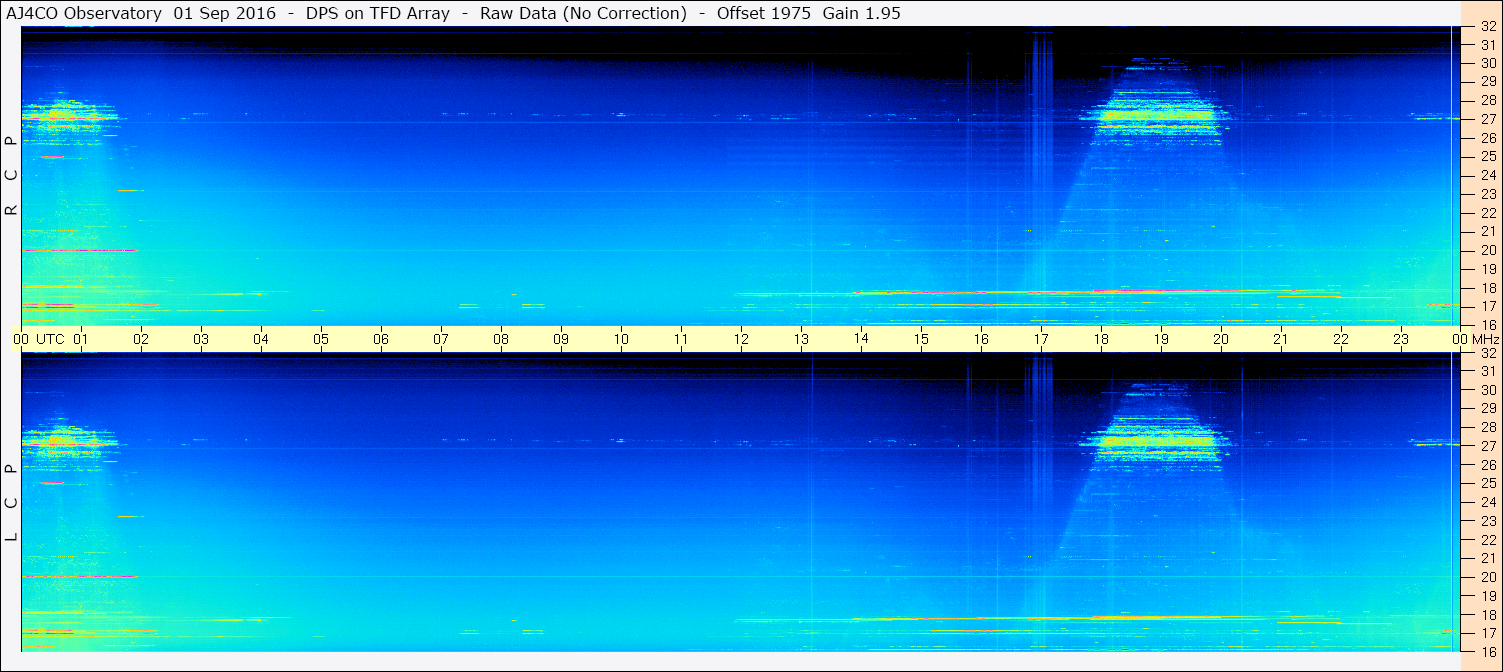Screen dimensions: 1503x672
Task: Click the 'Offset 1975' value in the header
Action: (763, 13)
